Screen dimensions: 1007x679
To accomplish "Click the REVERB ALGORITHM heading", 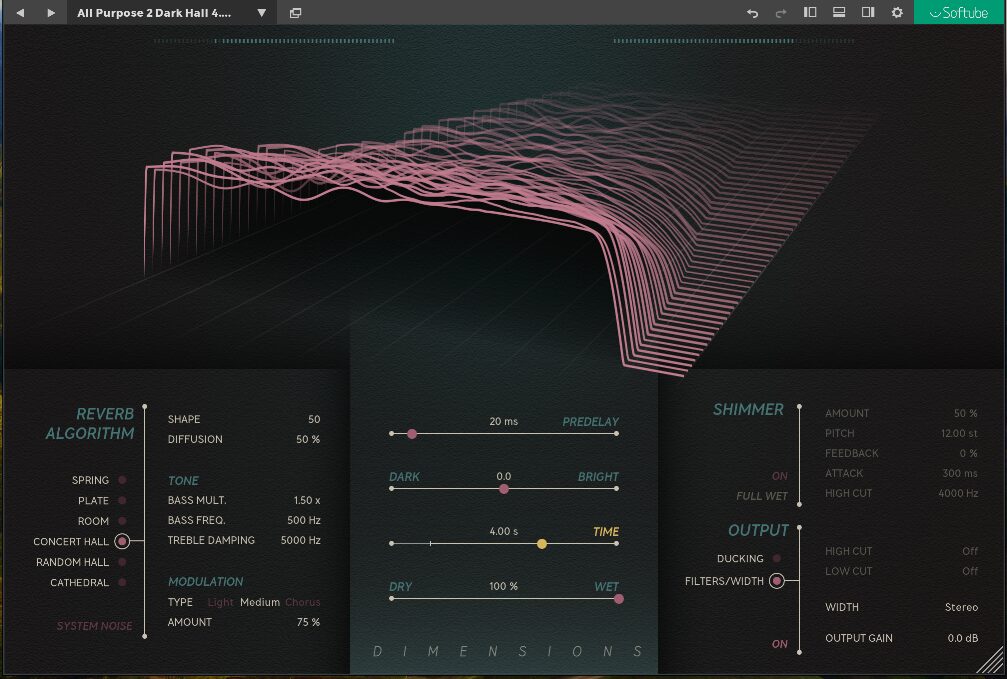I will pos(90,424).
